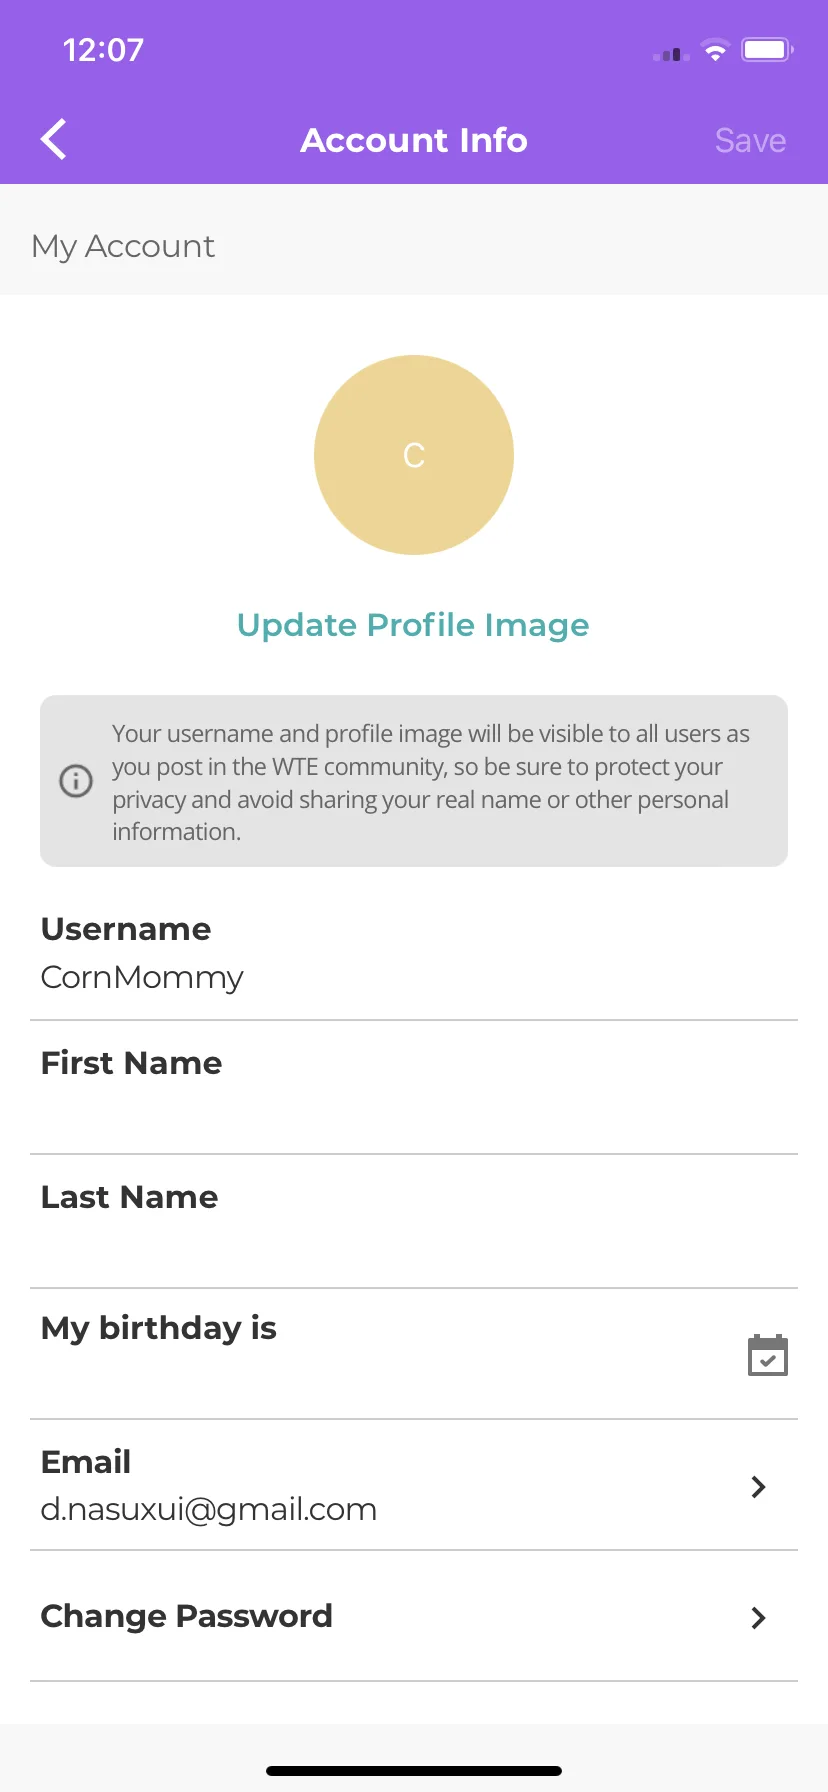Tap the Wi-Fi status icon
Image resolution: width=828 pixels, height=1792 pixels.
715,50
